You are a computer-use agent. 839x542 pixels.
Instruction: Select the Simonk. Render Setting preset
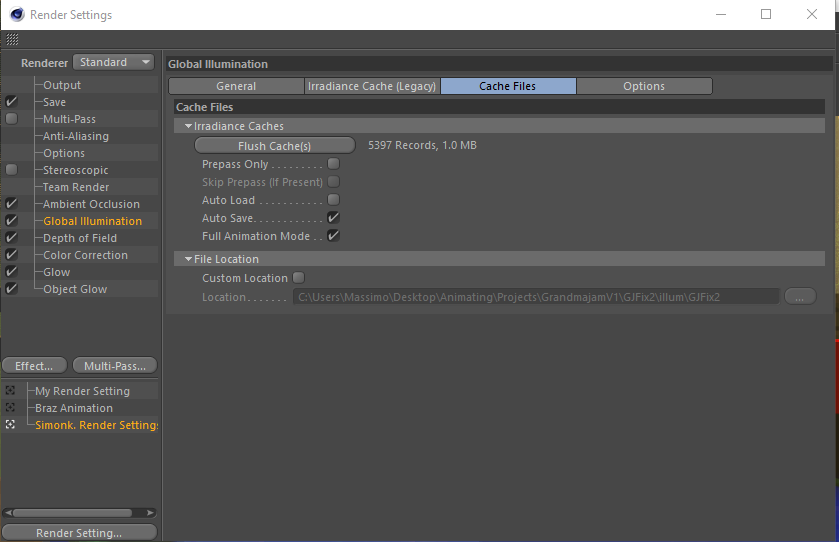(97, 425)
